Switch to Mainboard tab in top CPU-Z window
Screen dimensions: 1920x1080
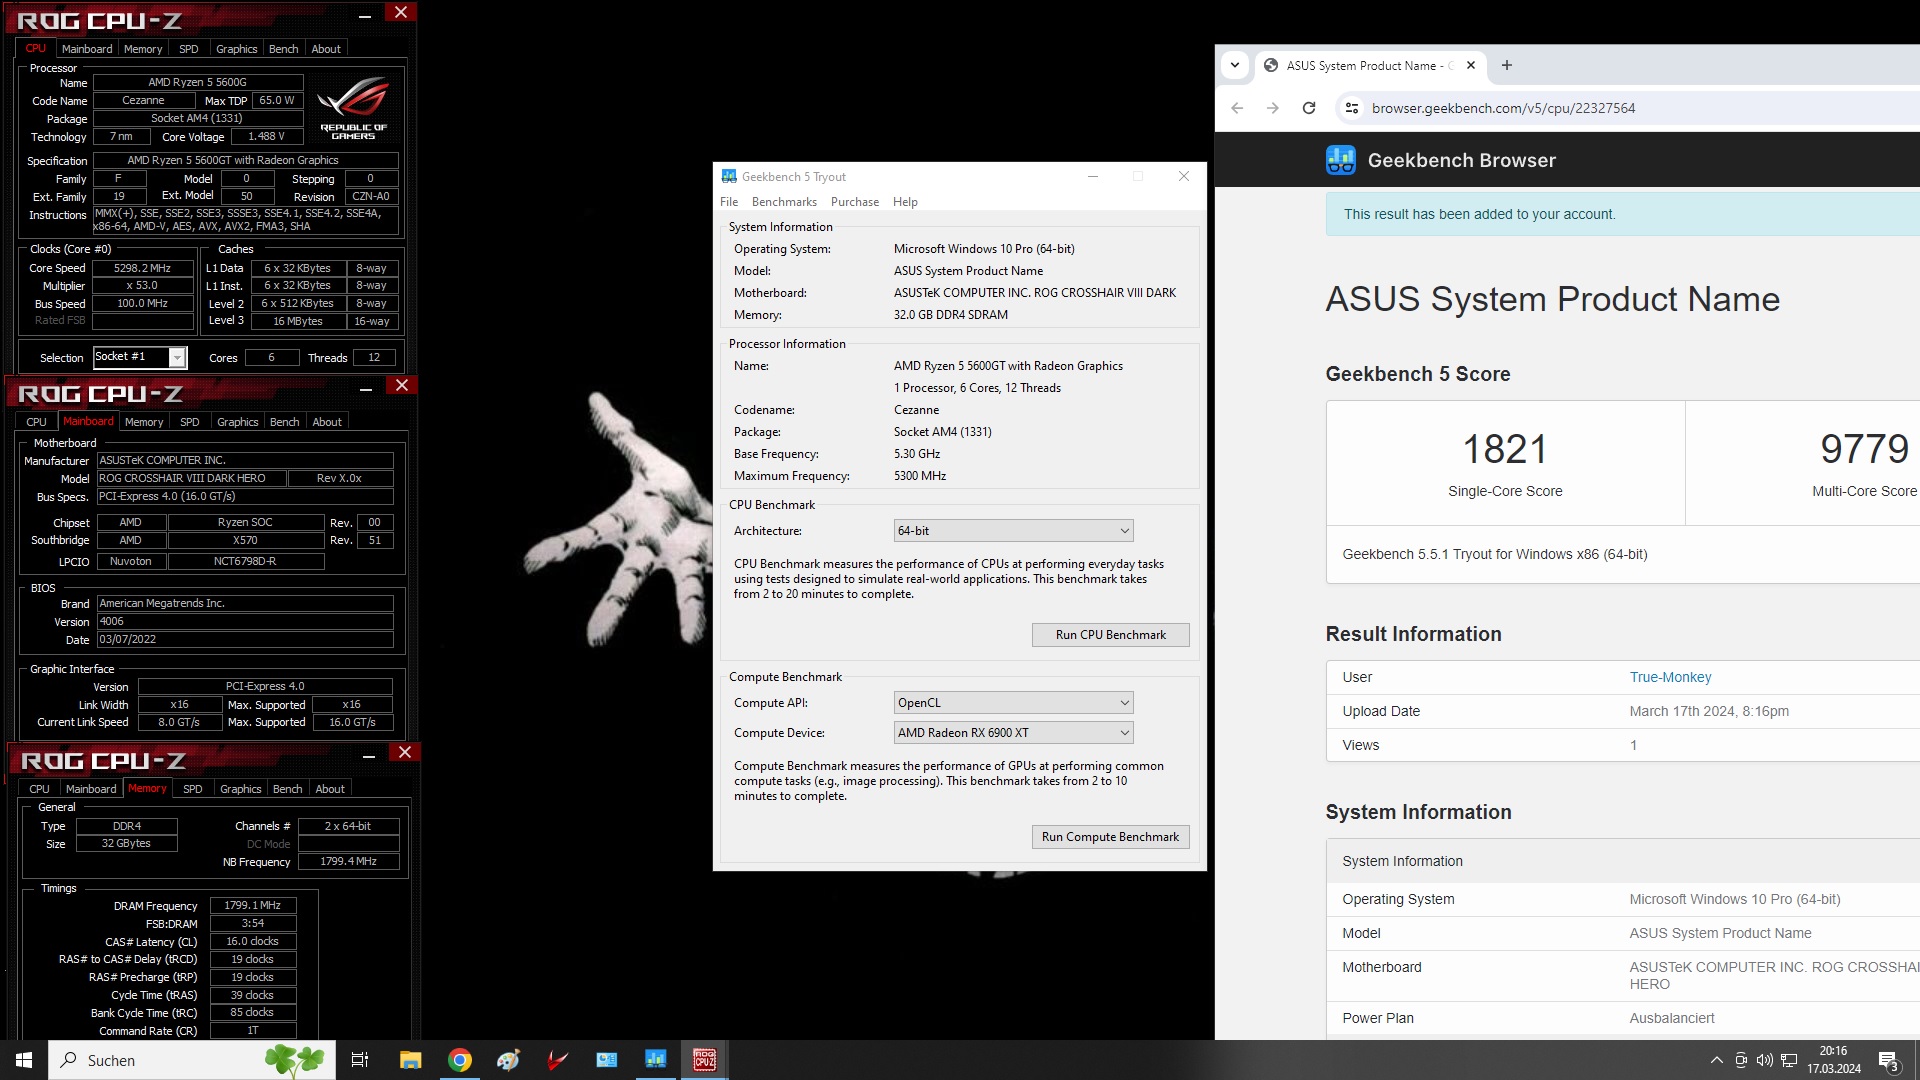tap(87, 49)
